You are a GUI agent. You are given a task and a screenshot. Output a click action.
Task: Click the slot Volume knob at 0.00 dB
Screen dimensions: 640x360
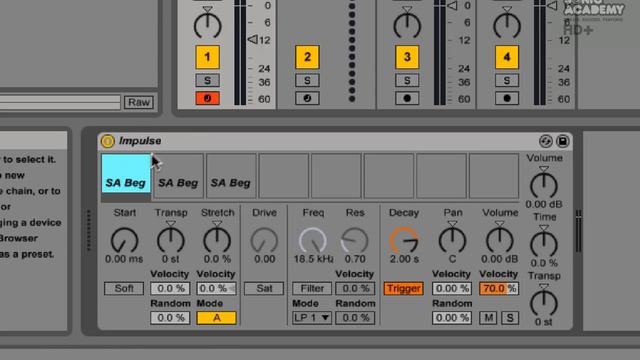tap(500, 240)
